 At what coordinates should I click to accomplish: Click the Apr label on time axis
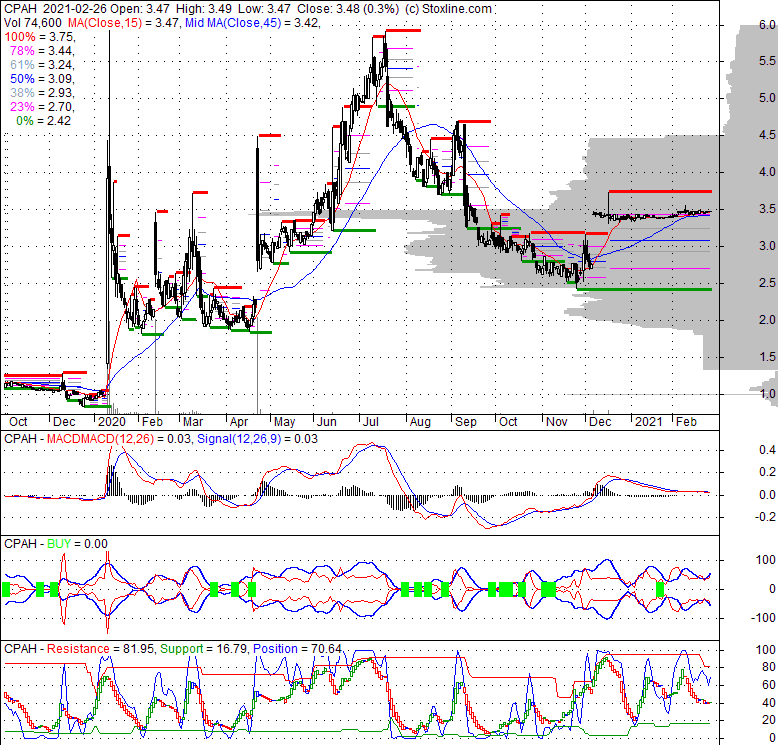[x=239, y=422]
